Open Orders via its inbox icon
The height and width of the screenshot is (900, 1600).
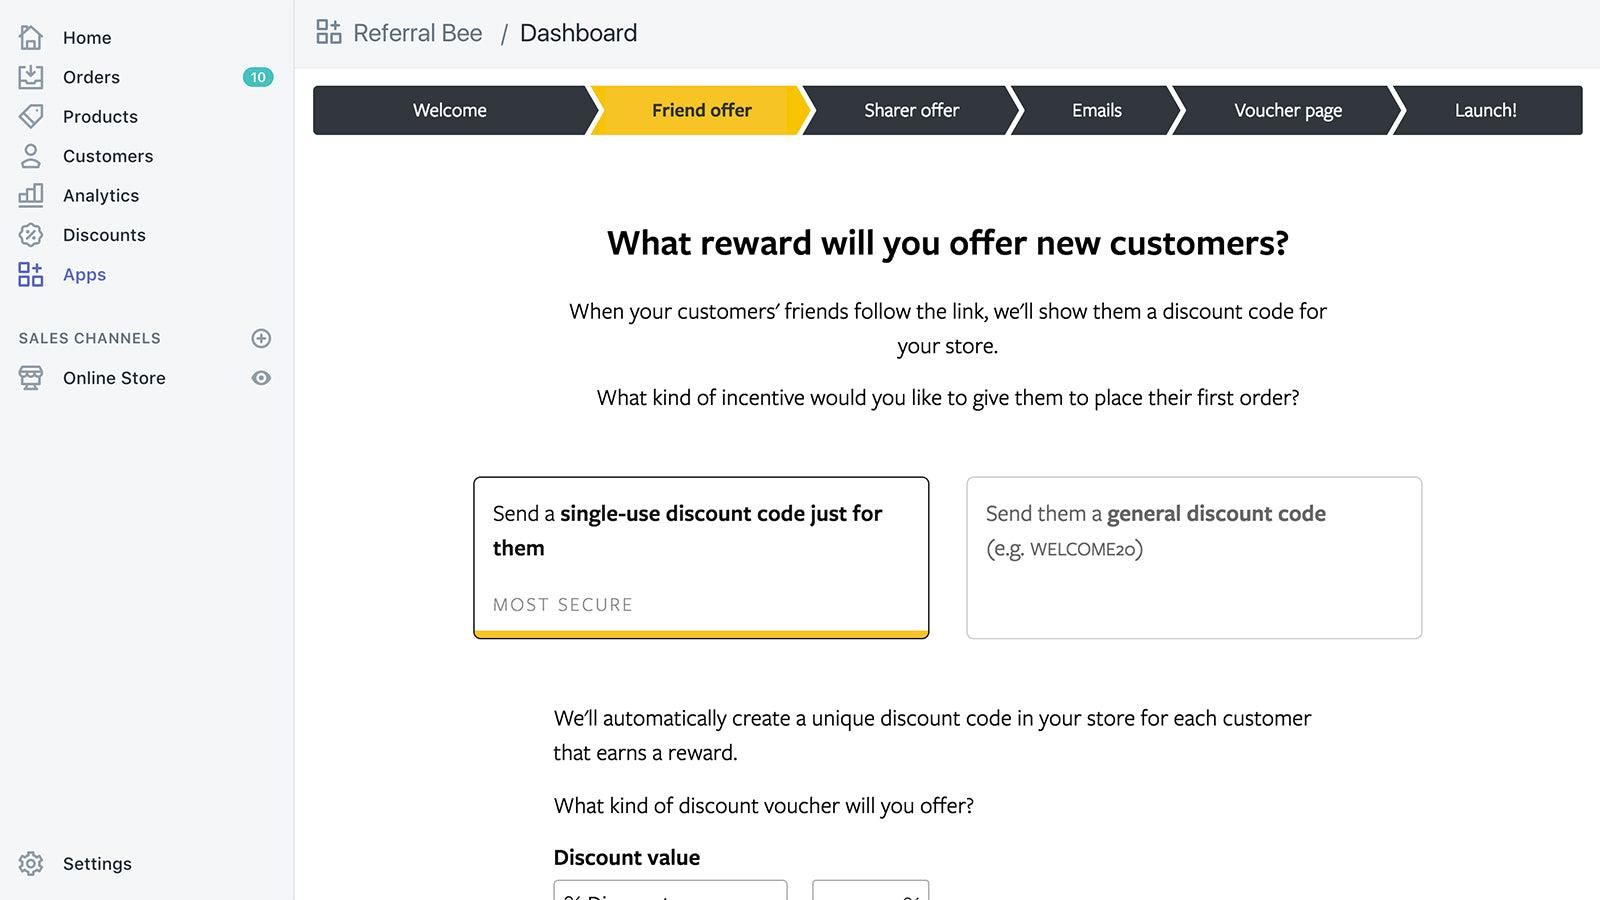point(31,76)
